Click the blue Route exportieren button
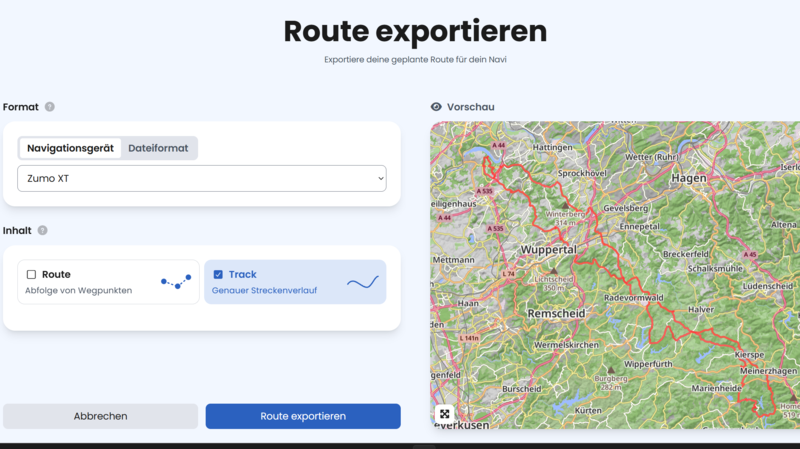Screen dimensions: 800x449 [303, 416]
